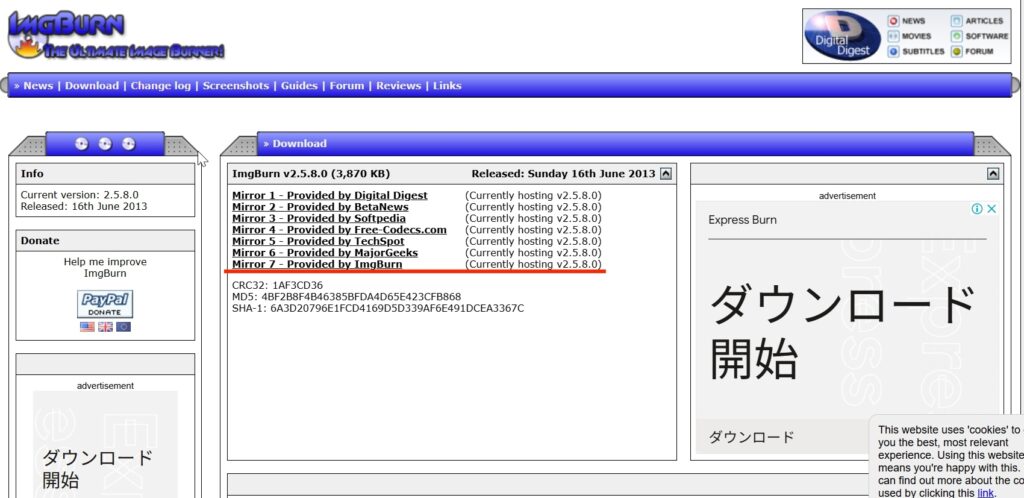This screenshot has width=1024, height=498.
Task: Choose the UK flag donate currency
Action: 105,327
